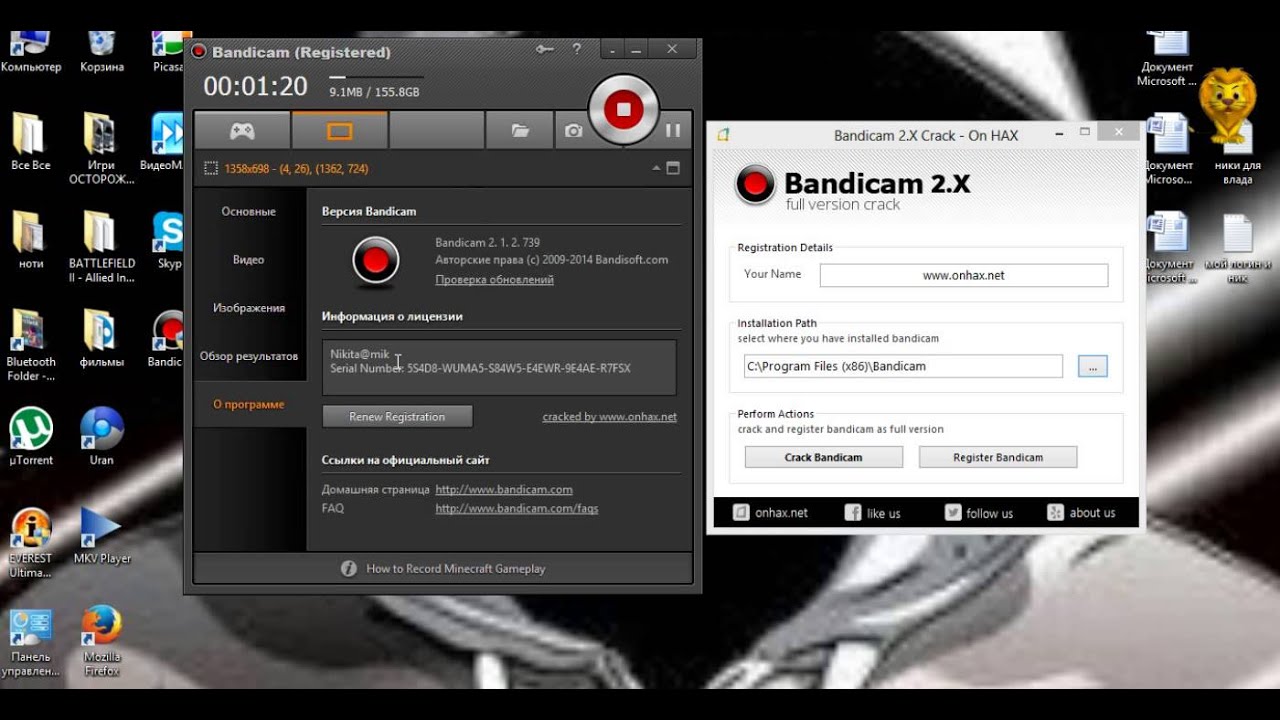
Task: Select the О программе tab
Action: (249, 404)
